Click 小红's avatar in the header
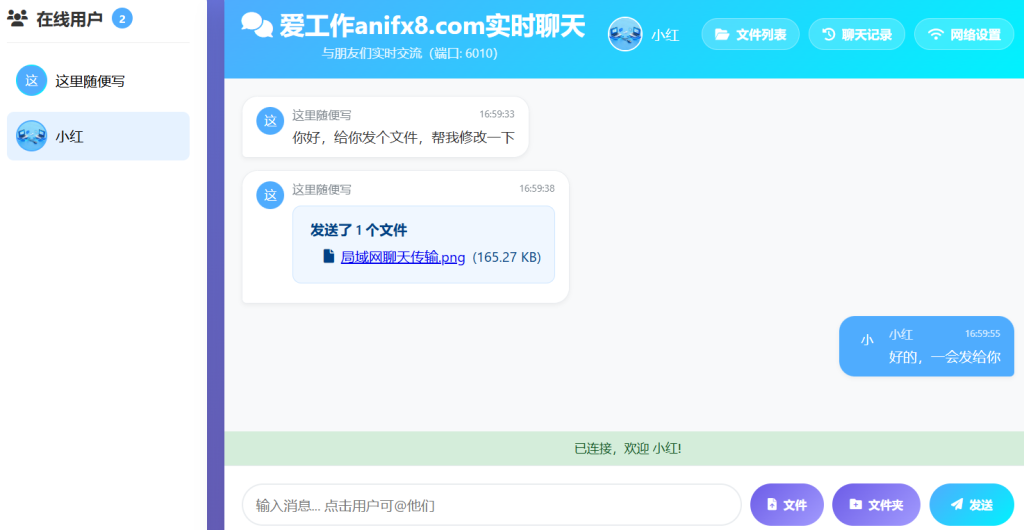Screen dimensions: 1024x530 625,35
